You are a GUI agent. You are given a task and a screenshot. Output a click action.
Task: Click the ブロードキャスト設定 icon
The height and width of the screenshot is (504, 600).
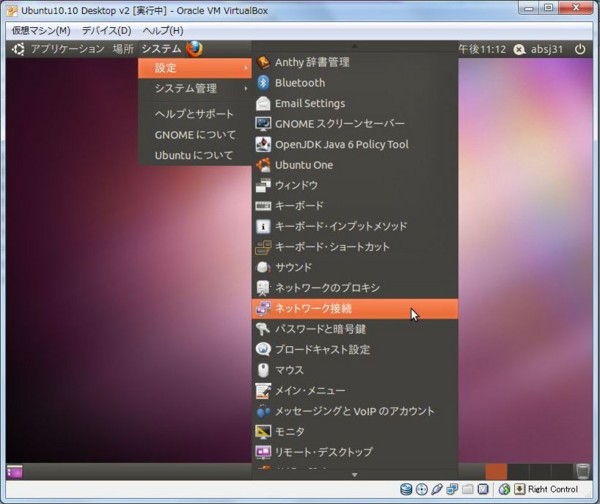tap(263, 349)
